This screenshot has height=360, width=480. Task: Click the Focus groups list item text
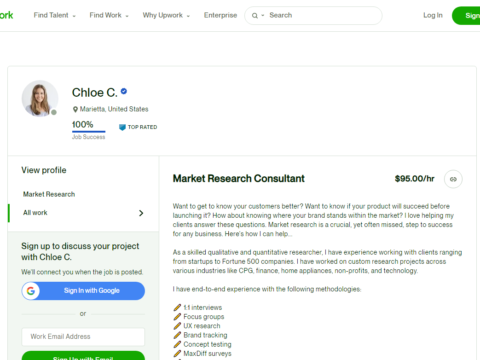(204, 317)
